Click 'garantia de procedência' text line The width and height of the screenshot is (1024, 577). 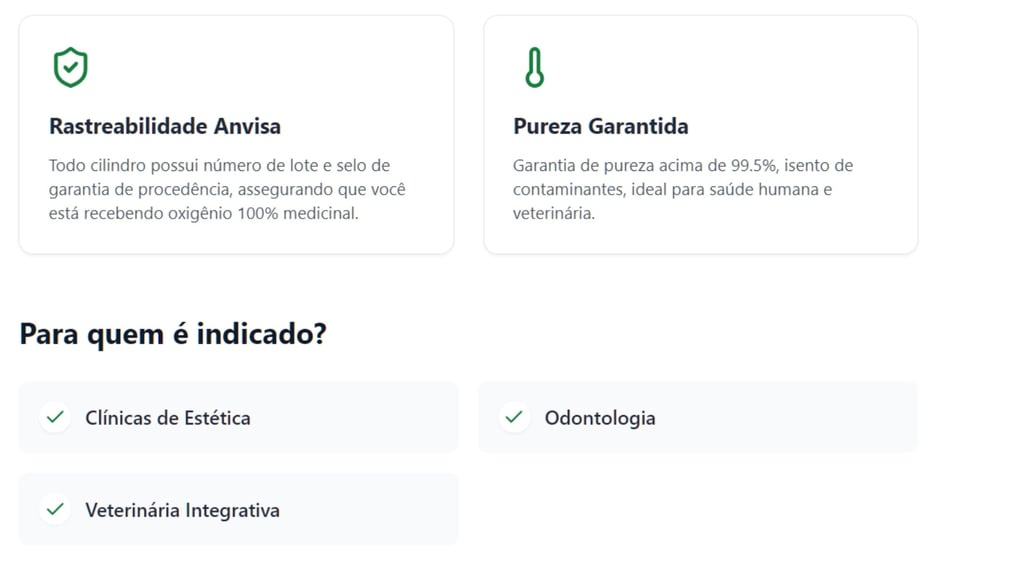140,189
